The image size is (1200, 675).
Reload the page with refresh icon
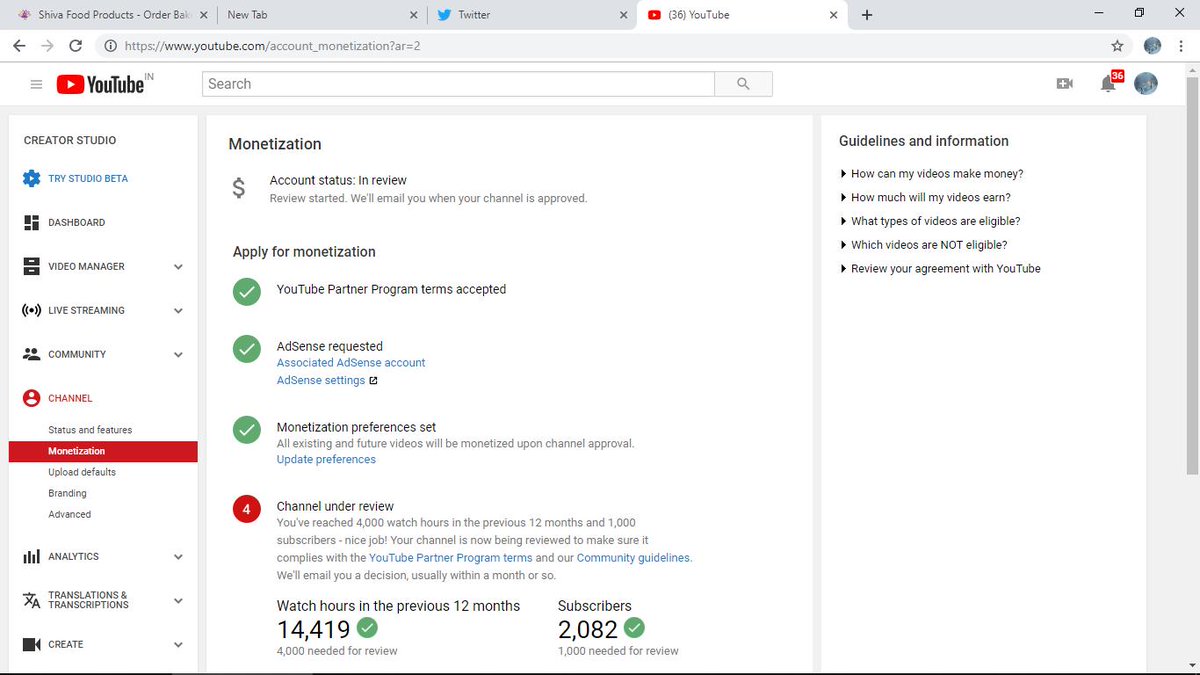click(x=76, y=46)
